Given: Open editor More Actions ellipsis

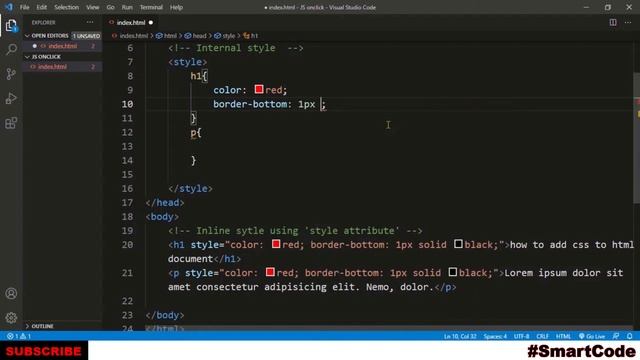Looking at the screenshot, I should [x=628, y=22].
